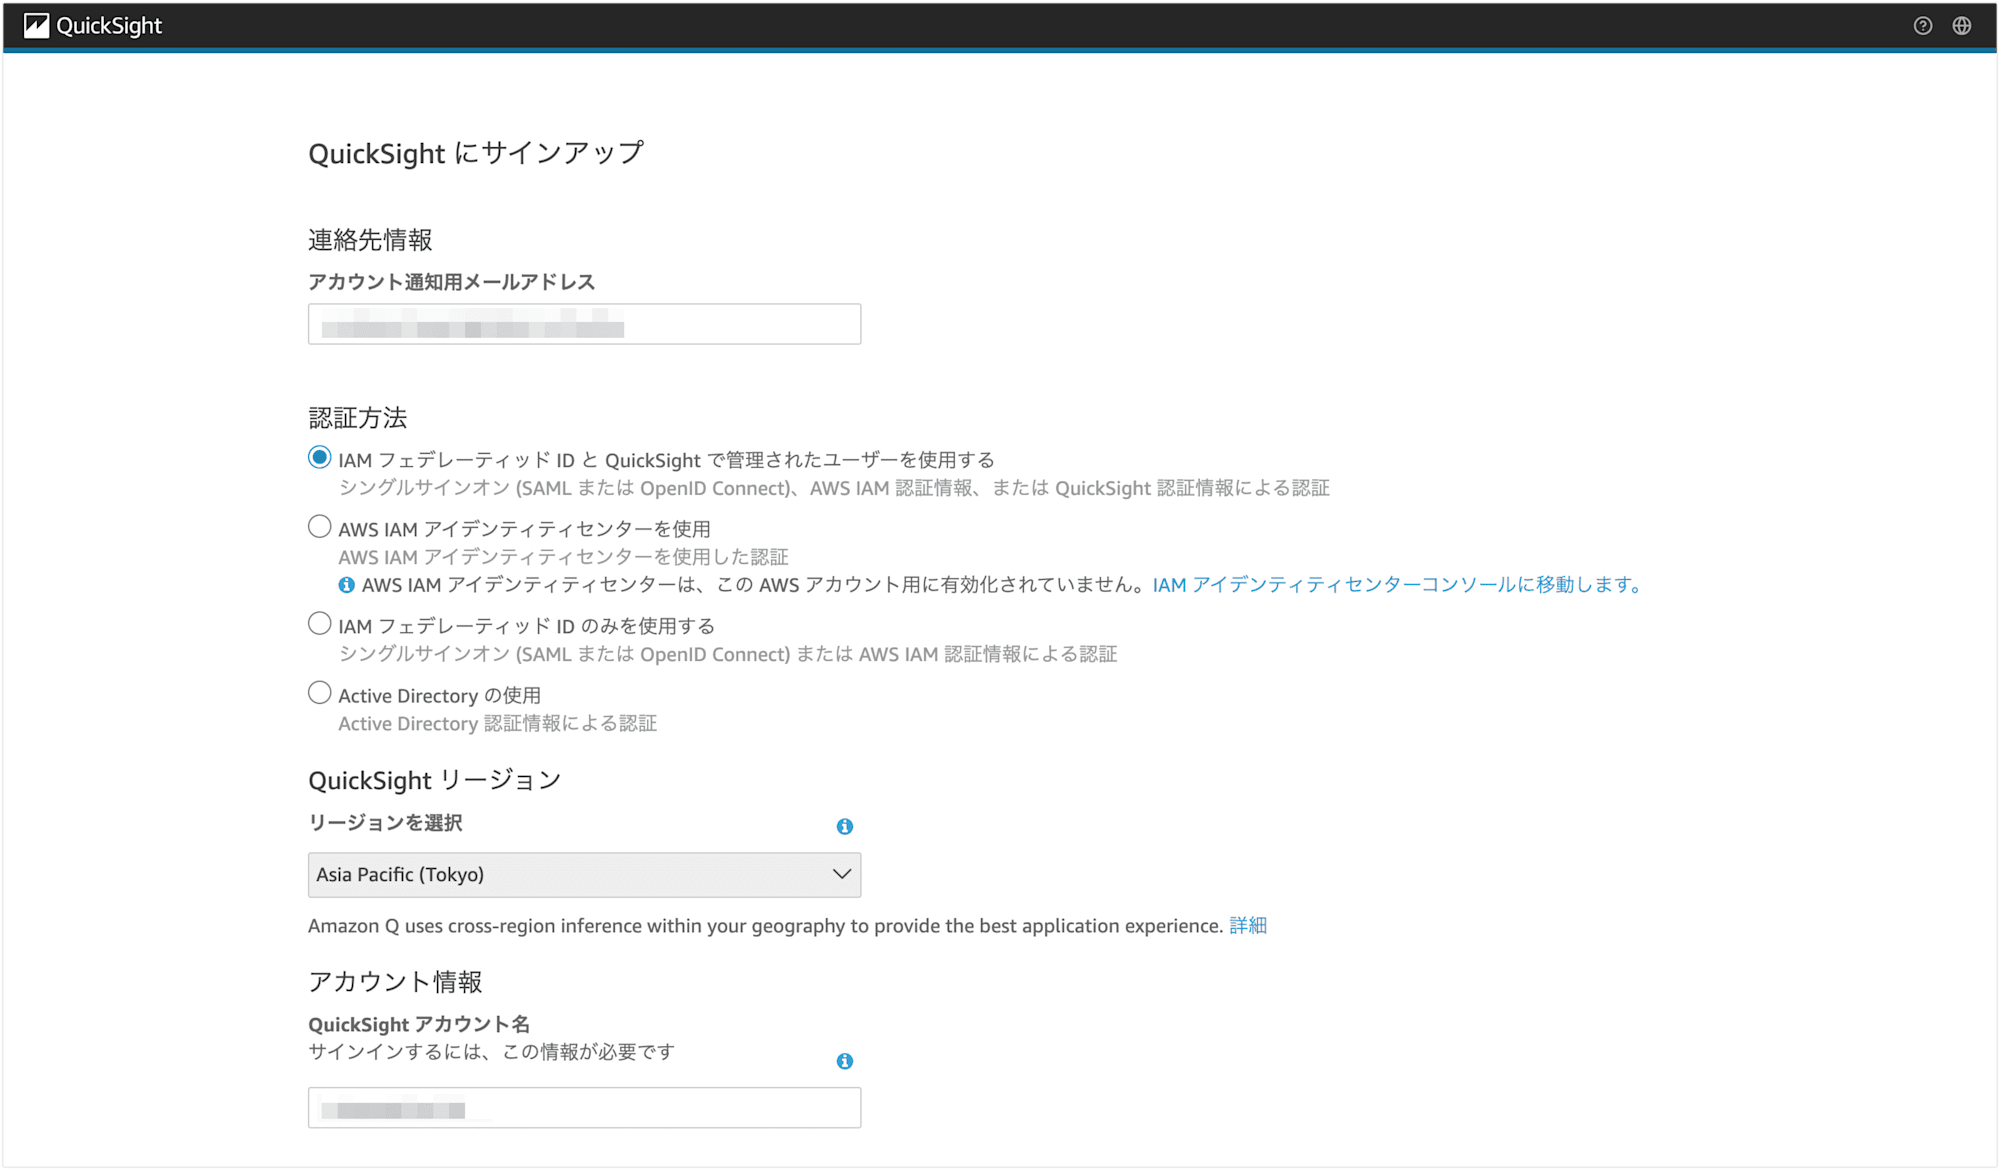The width and height of the screenshot is (2000, 1170).
Task: Open the help question mark icon
Action: [x=1923, y=26]
